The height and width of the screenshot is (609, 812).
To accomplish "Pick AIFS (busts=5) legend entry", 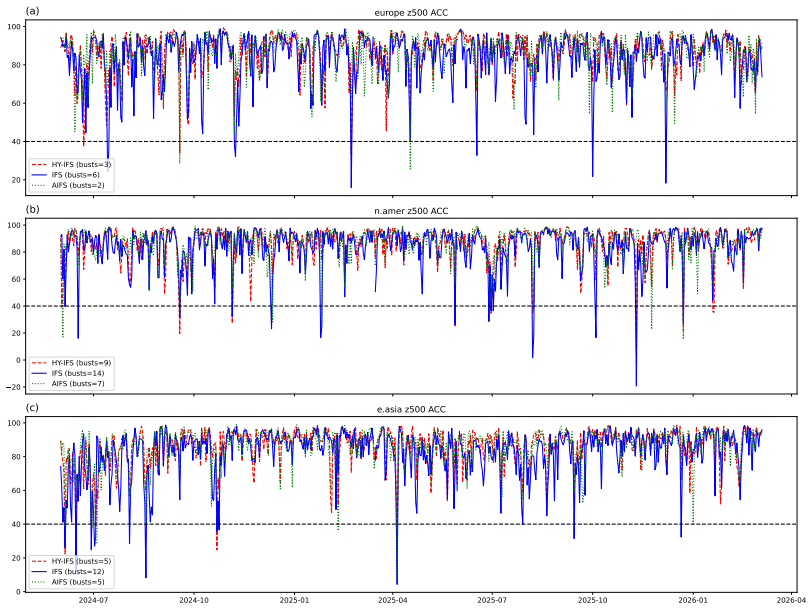I will tap(68, 582).
